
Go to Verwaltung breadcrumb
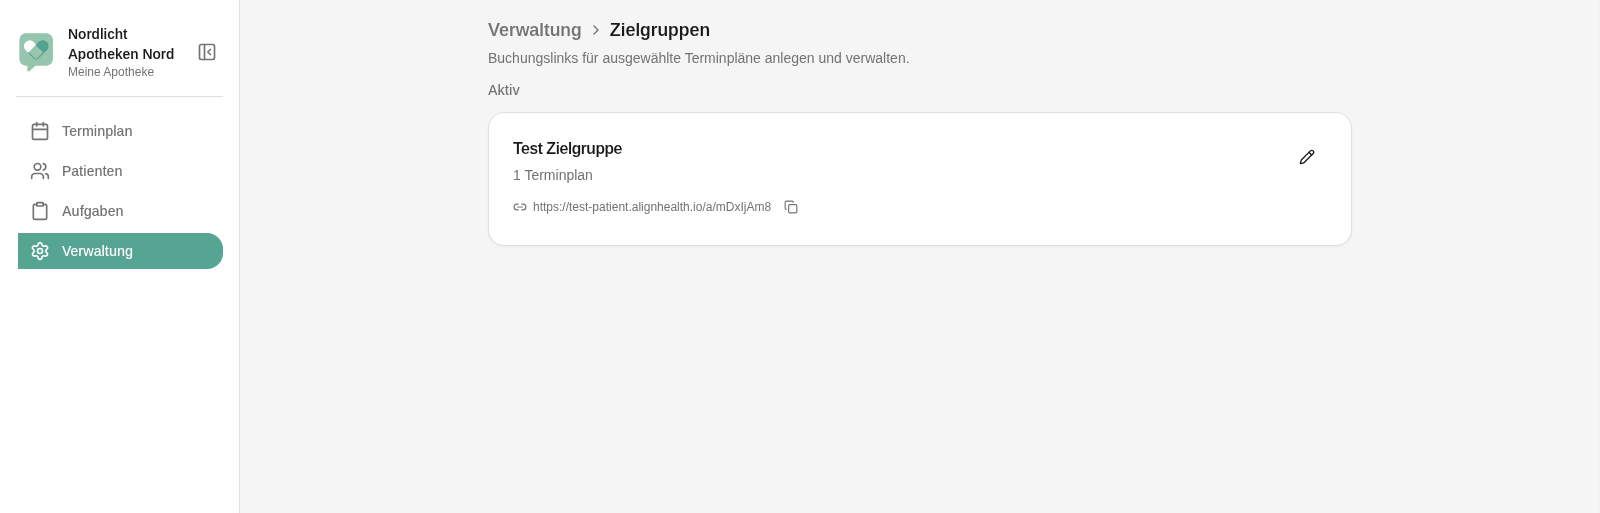tap(535, 30)
